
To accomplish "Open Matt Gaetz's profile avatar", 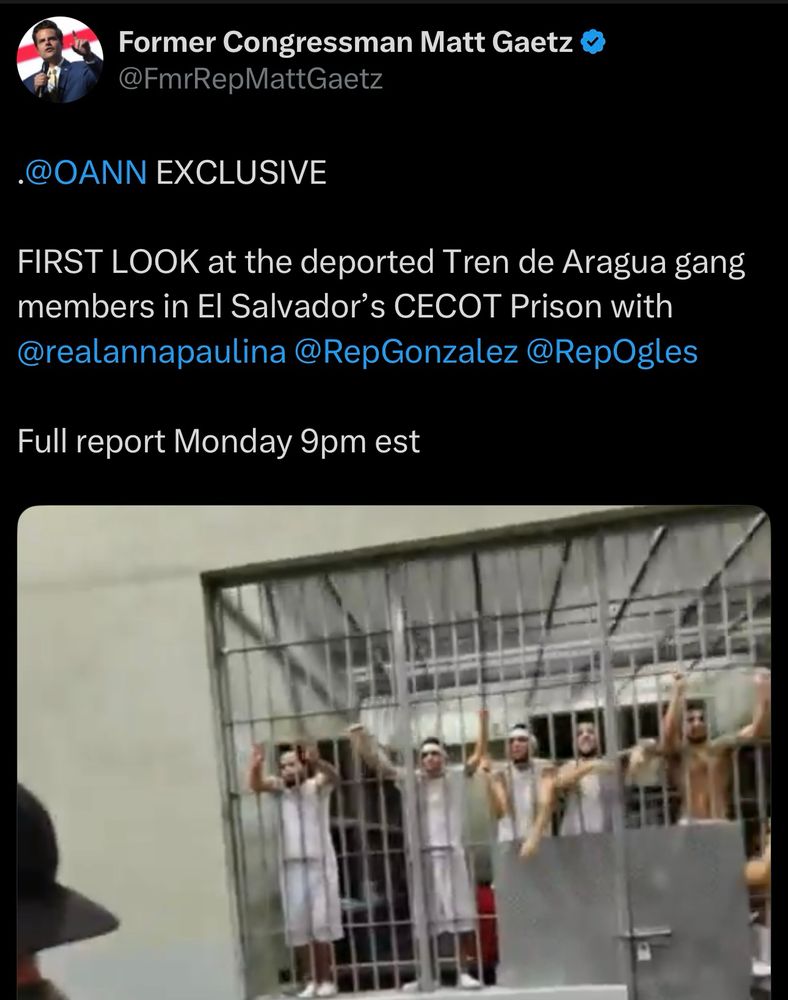I will (x=59, y=60).
